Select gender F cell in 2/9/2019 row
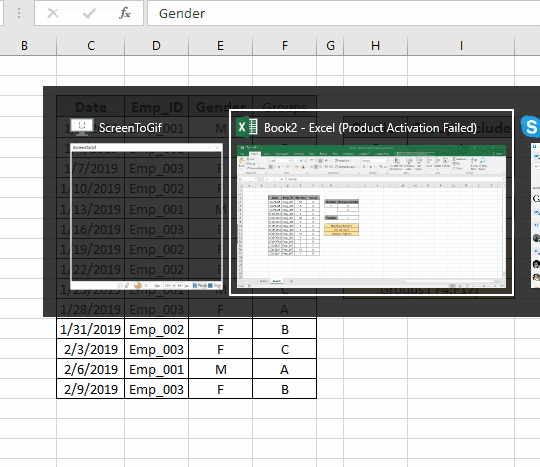 click(x=220, y=389)
